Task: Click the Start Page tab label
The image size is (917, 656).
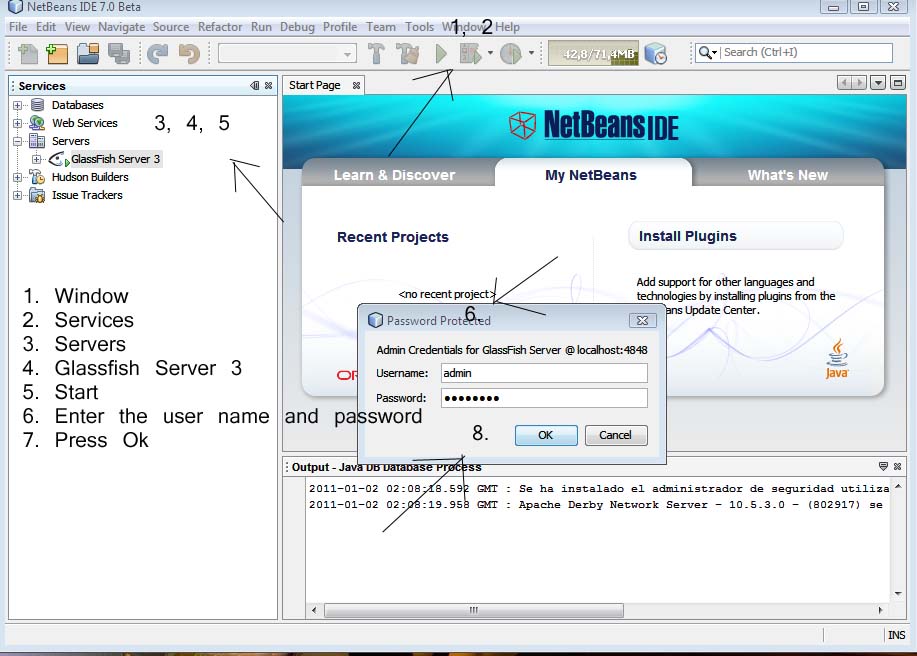Action: [x=315, y=85]
